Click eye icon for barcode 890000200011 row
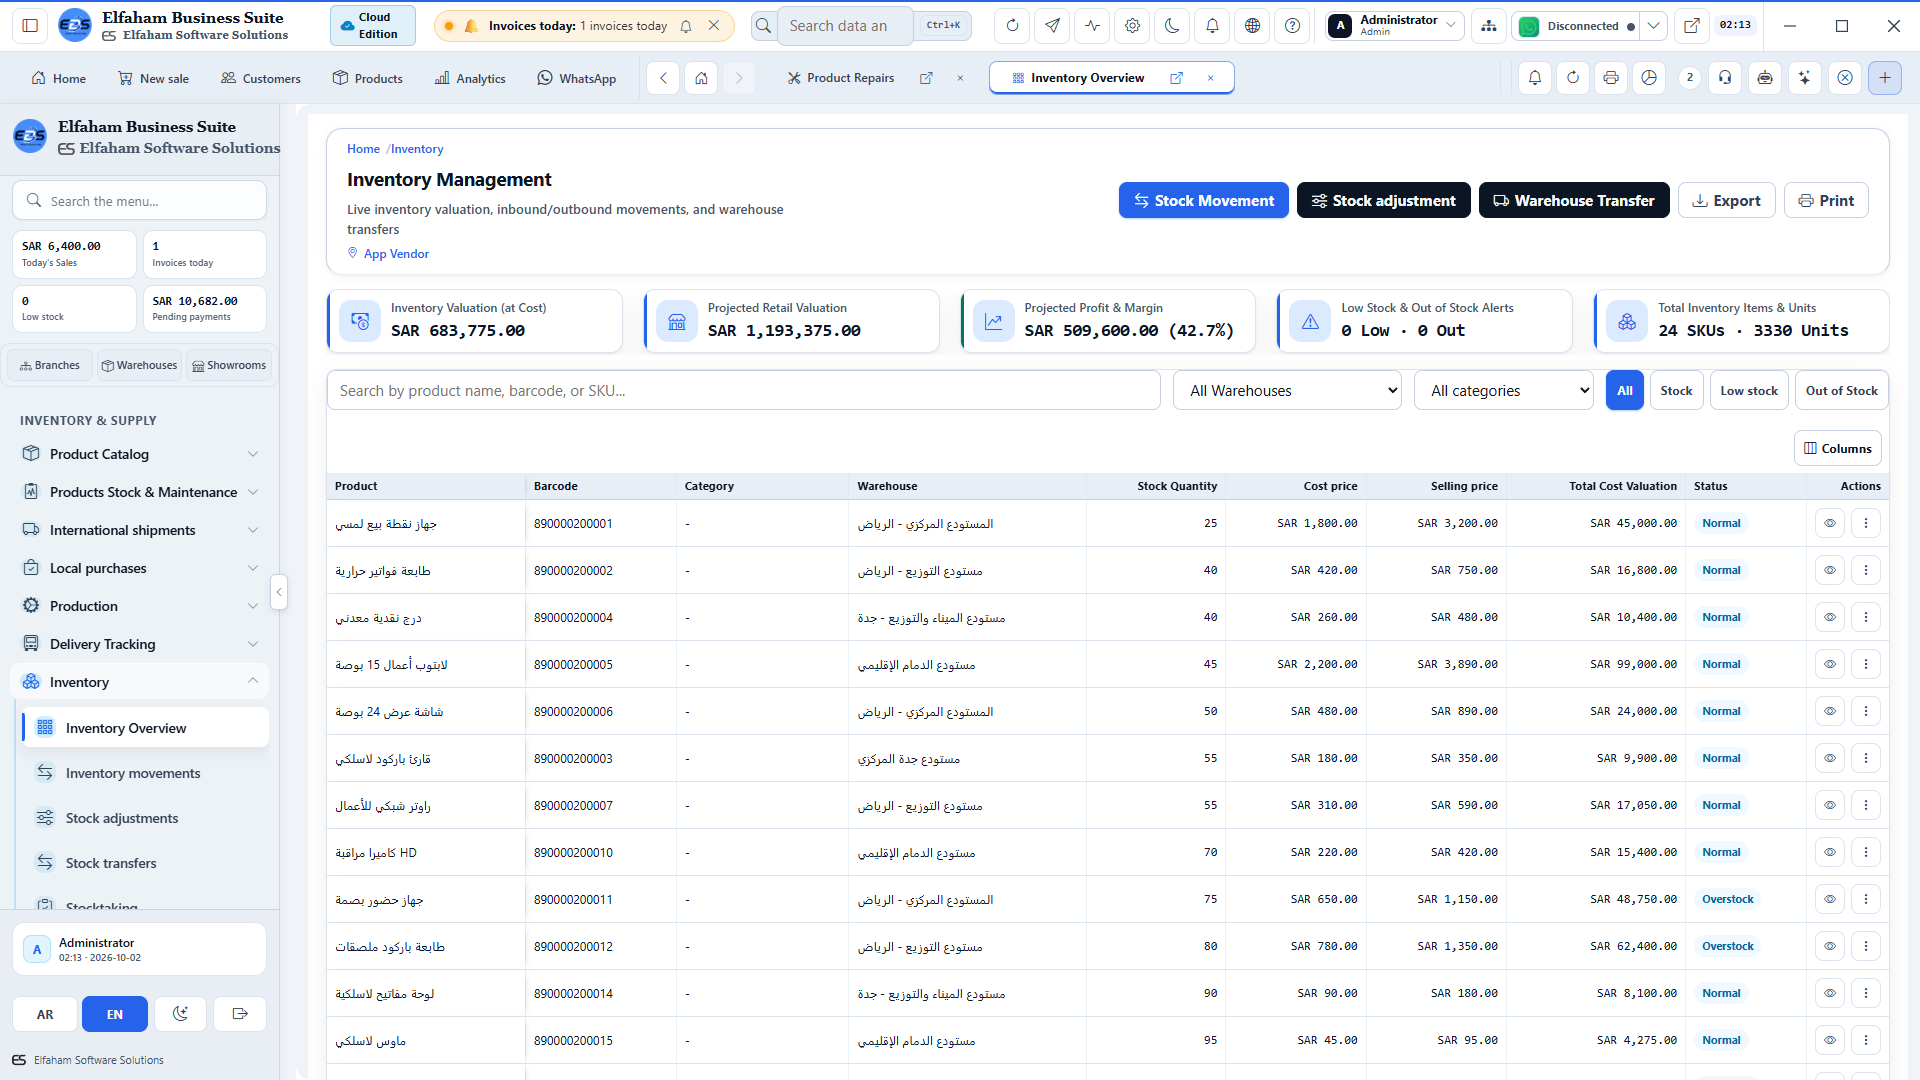 pos(1830,899)
